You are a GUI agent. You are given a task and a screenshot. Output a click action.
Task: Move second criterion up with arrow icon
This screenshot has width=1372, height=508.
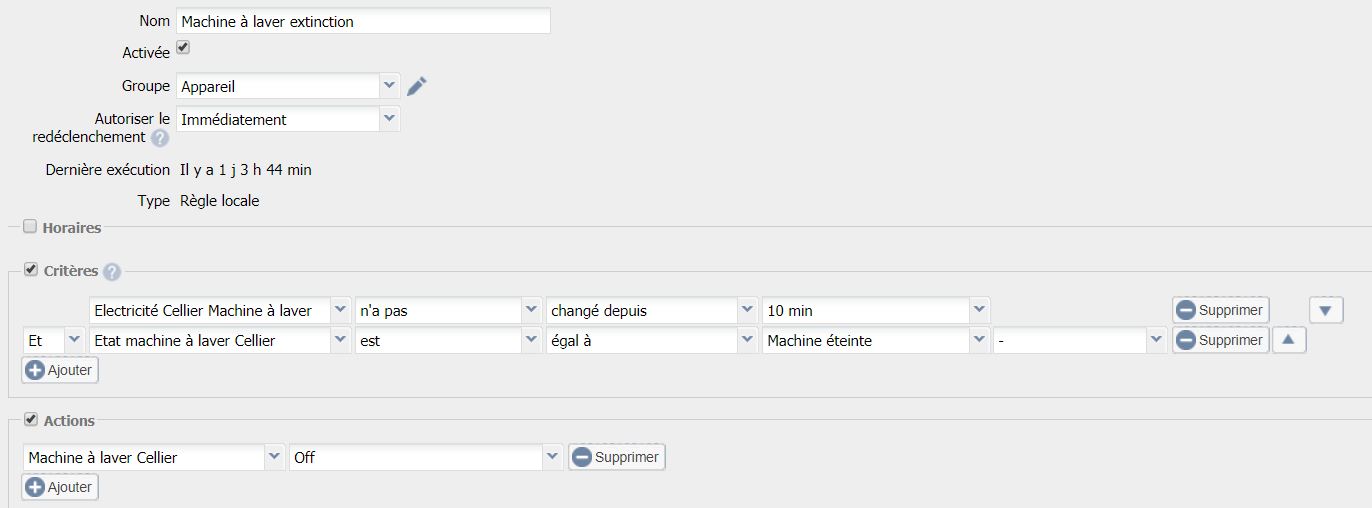coord(1289,340)
